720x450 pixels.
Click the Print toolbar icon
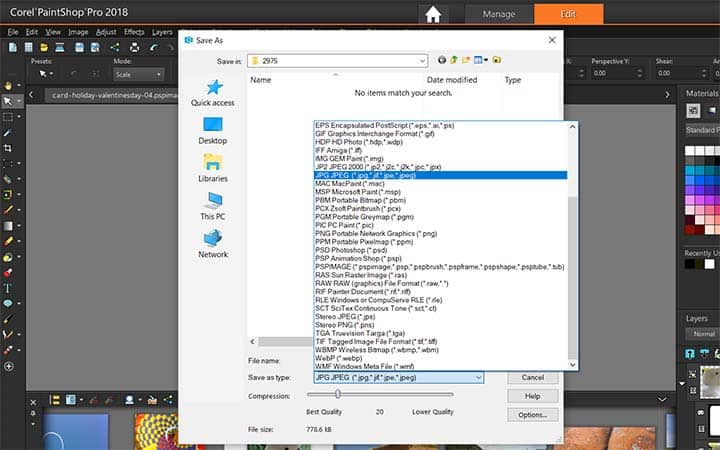pos(134,47)
